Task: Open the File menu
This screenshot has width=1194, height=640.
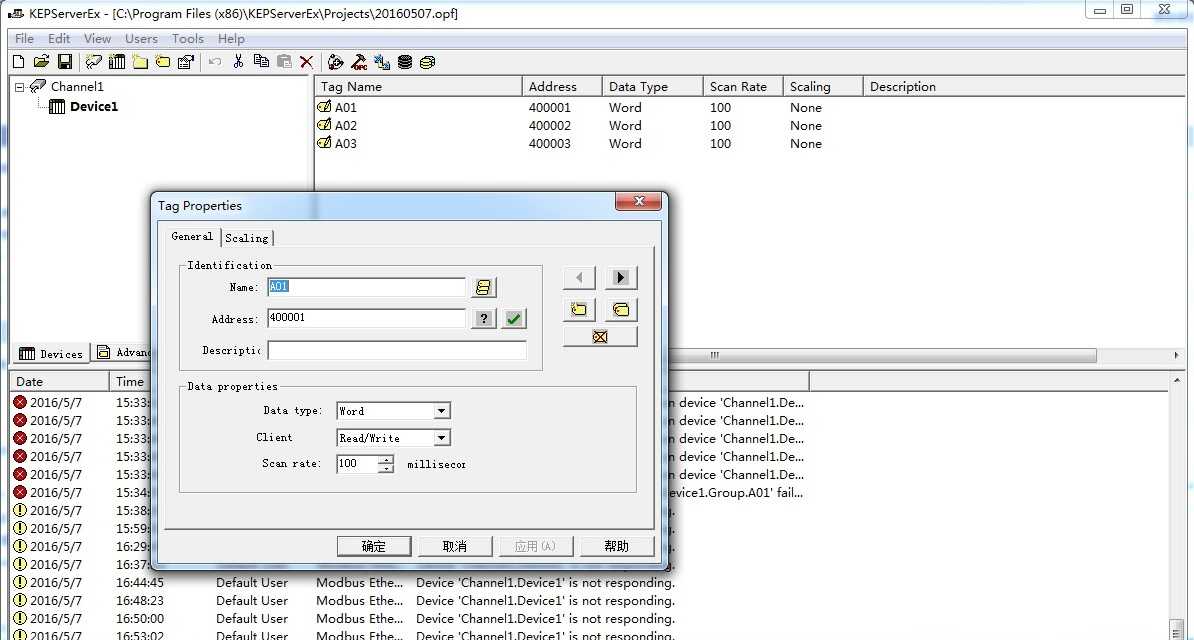Action: click(24, 38)
